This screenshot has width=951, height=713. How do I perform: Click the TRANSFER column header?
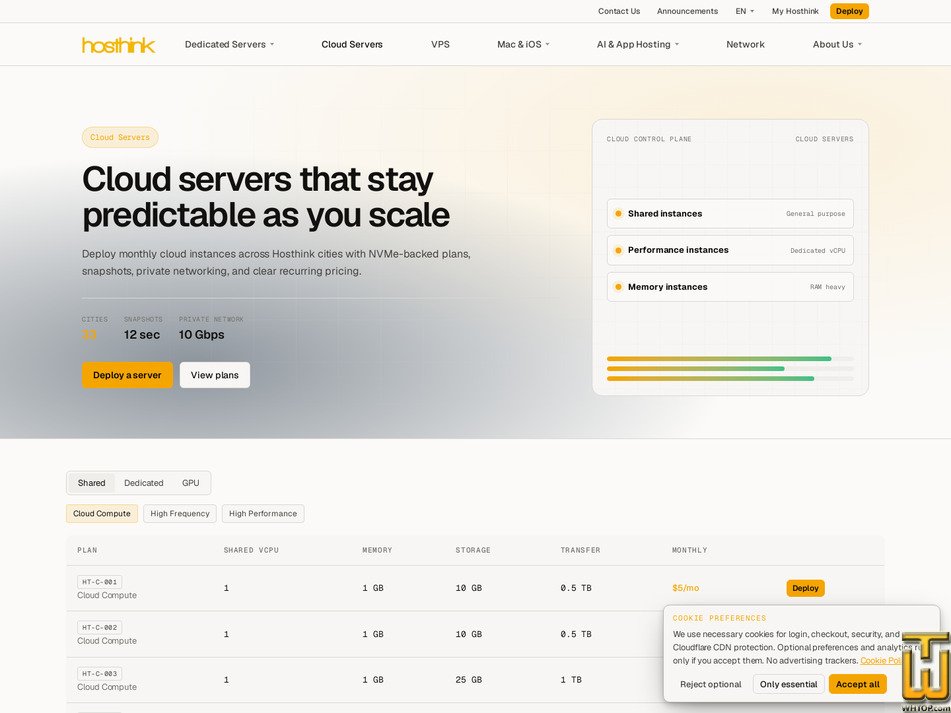(580, 550)
